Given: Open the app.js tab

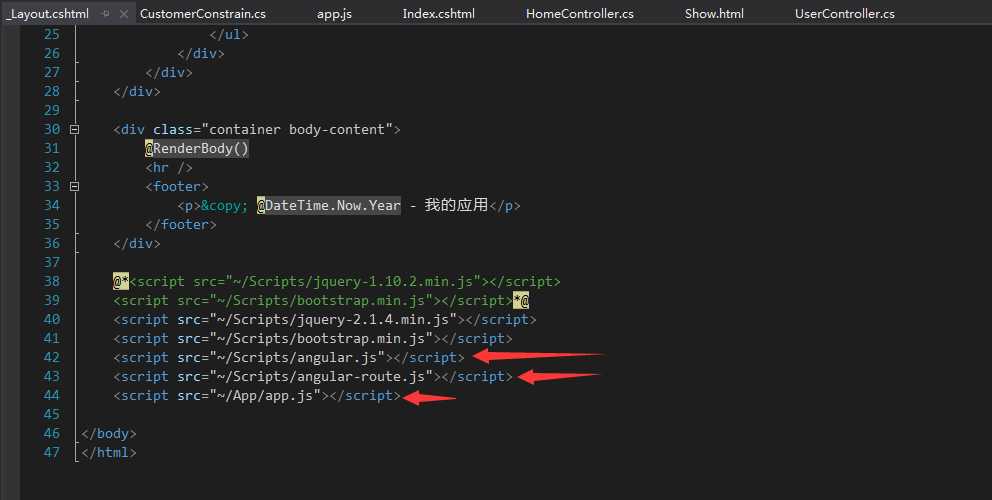Looking at the screenshot, I should pos(334,13).
